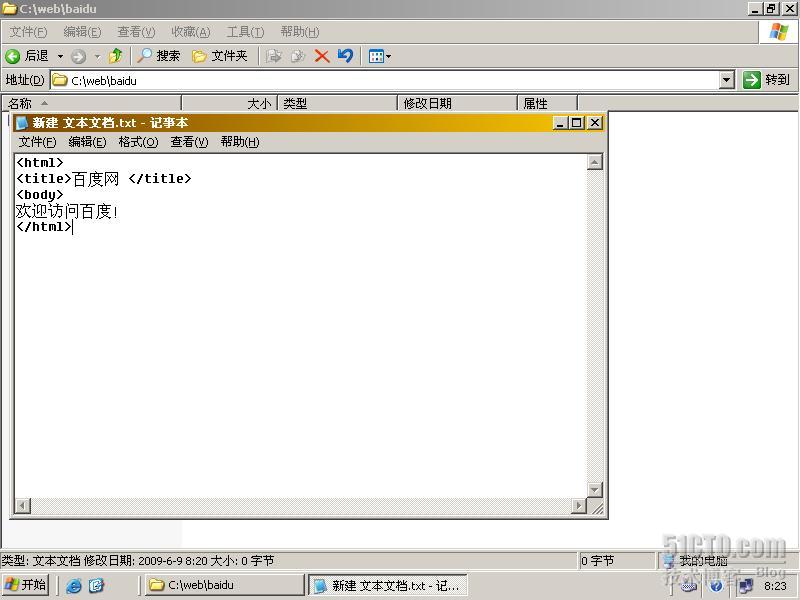
Task: Launch Internet Explorer from quick launch
Action: pos(73,586)
